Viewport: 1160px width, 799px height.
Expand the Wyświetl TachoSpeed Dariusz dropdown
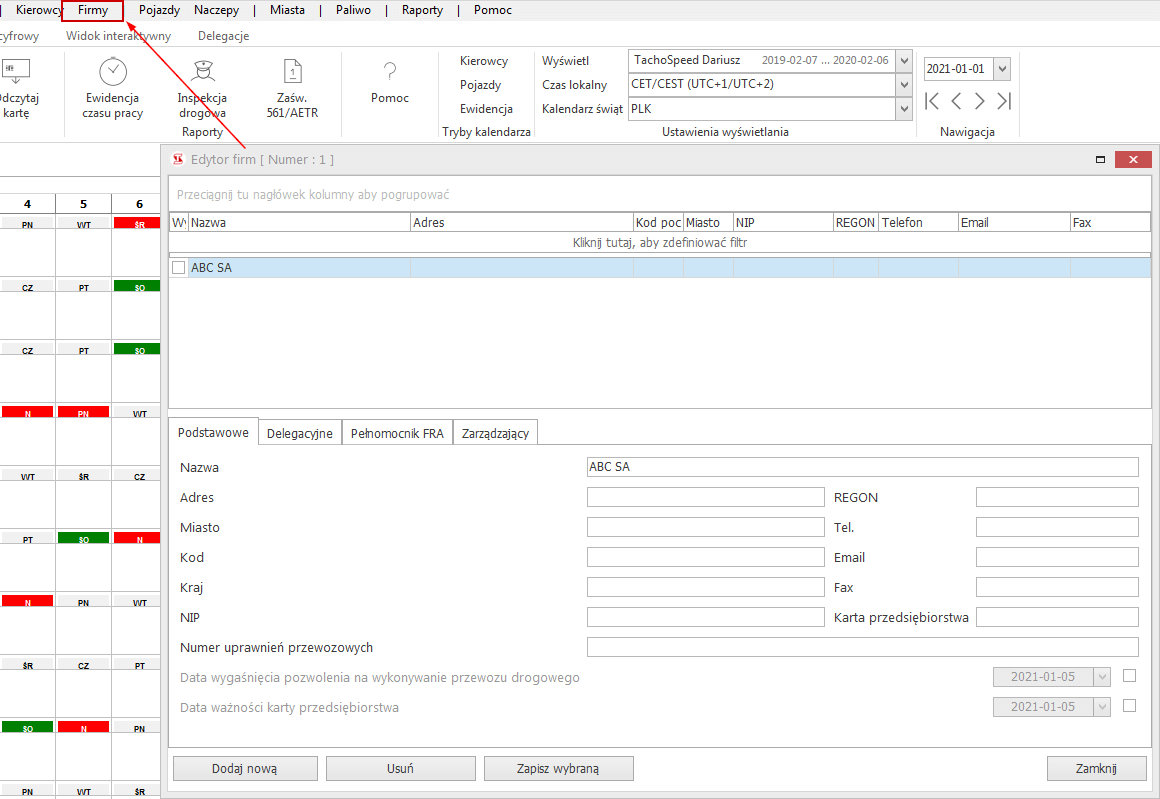click(x=904, y=61)
